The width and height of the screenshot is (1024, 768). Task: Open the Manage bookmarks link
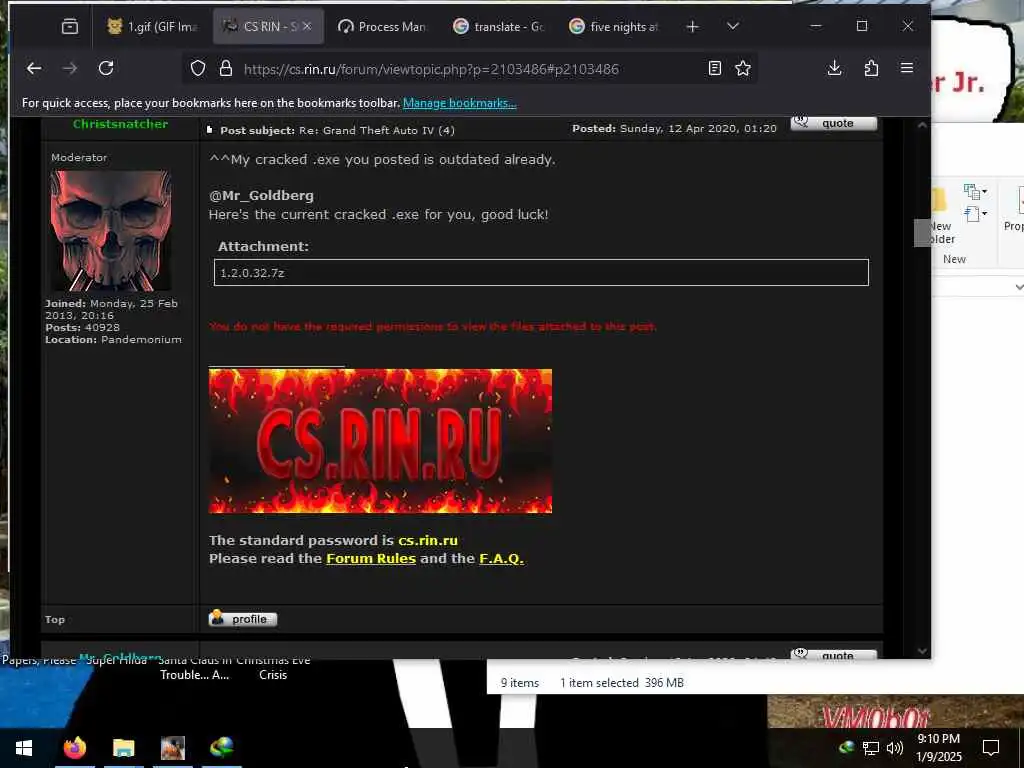click(459, 103)
